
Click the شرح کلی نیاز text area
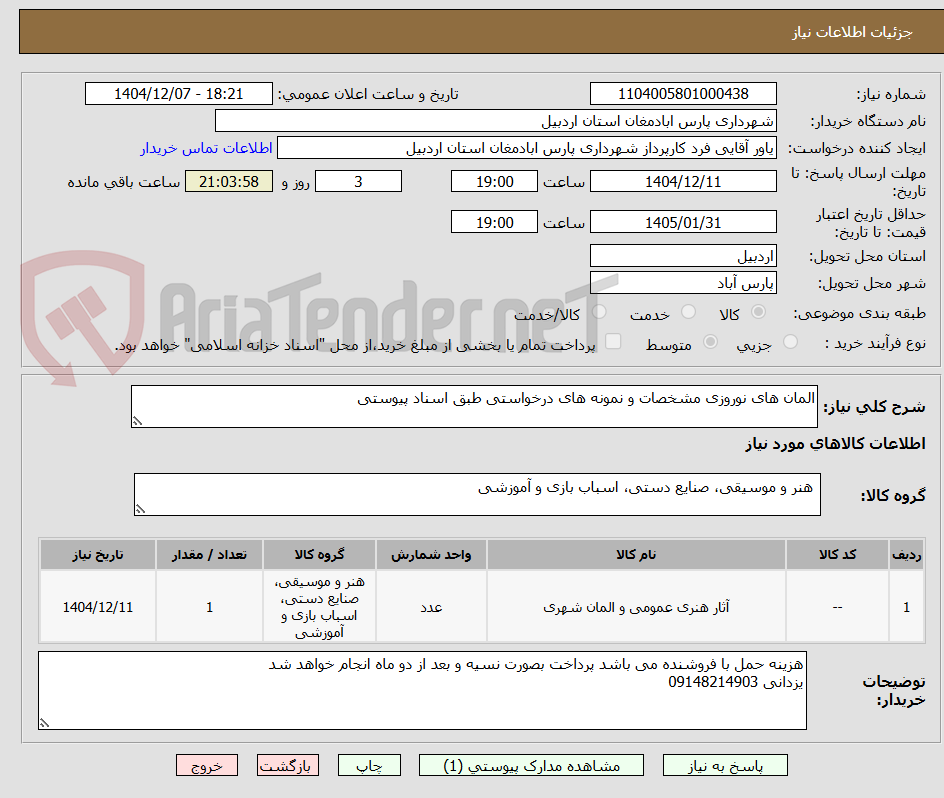point(474,407)
